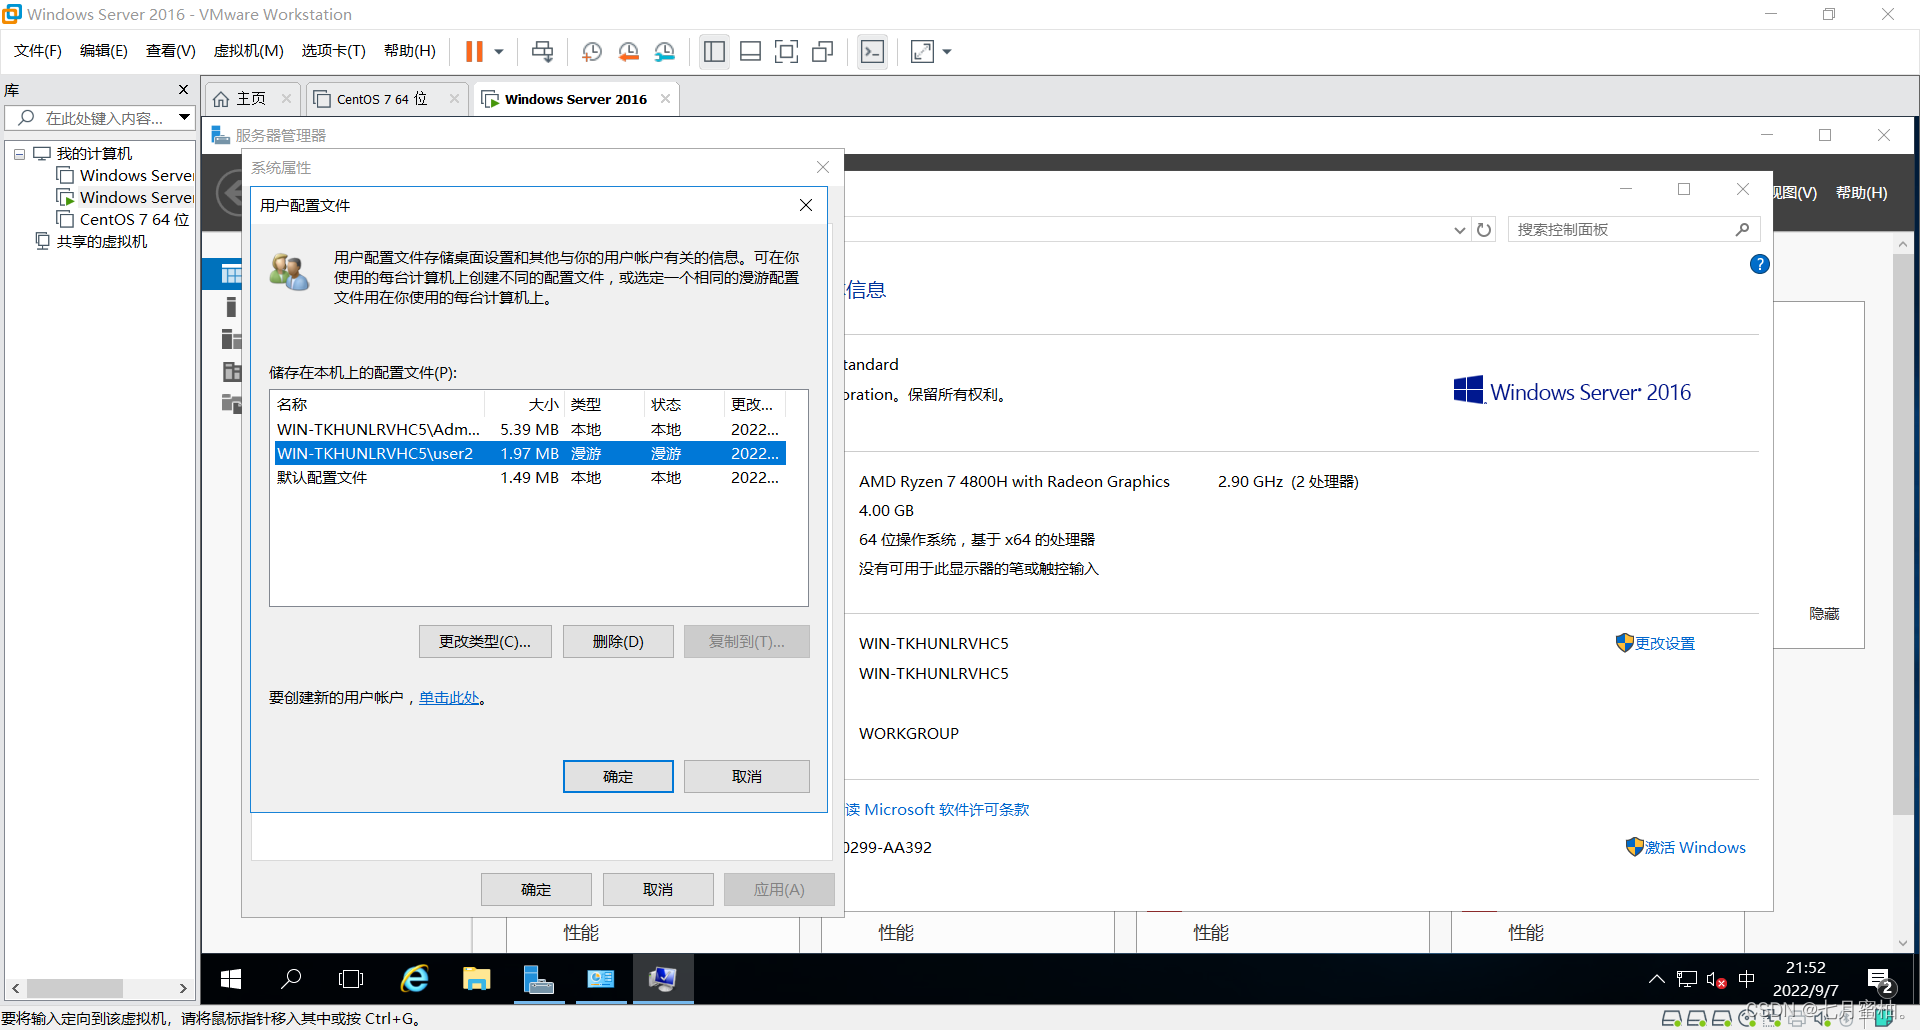Switch to the CentOS 7 64 位 tab

click(381, 99)
